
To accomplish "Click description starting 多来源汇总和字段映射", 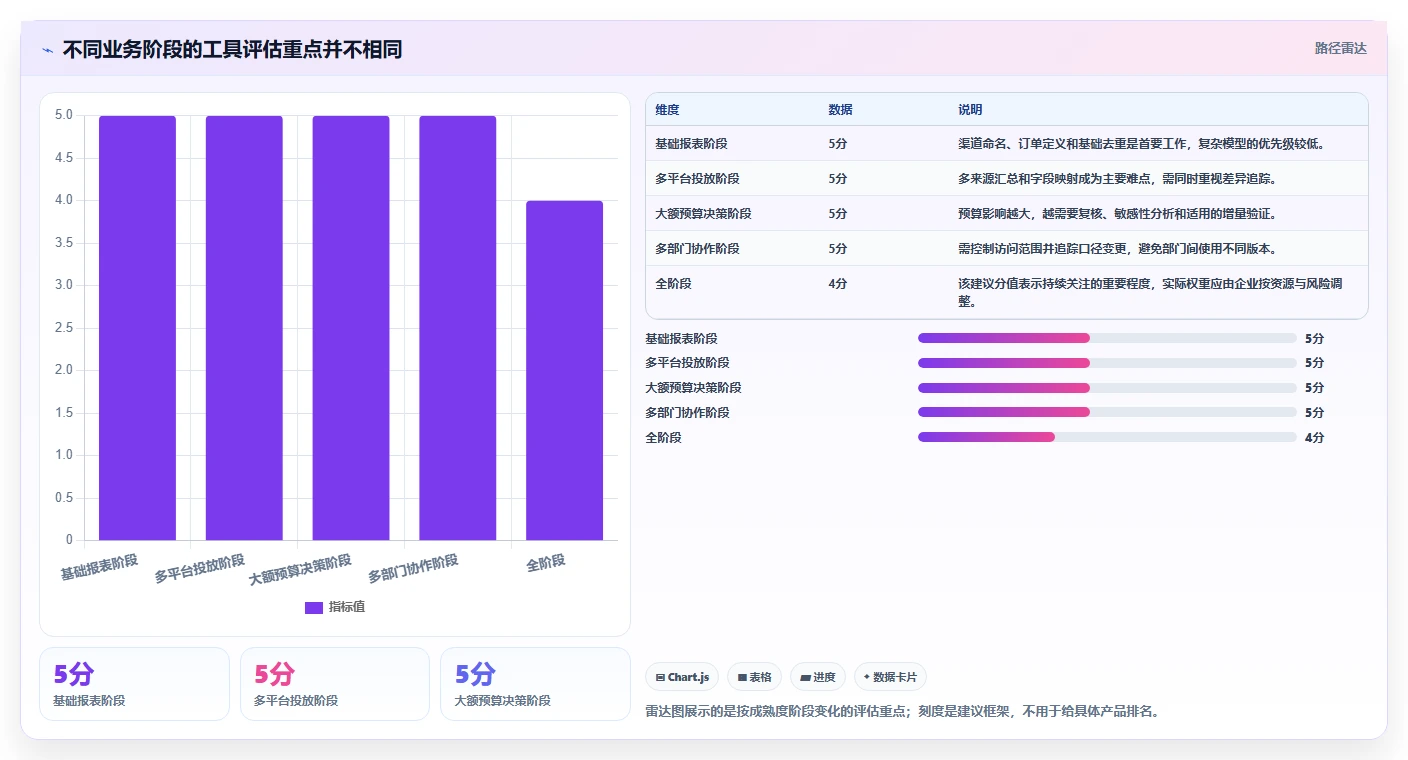I will click(1117, 179).
